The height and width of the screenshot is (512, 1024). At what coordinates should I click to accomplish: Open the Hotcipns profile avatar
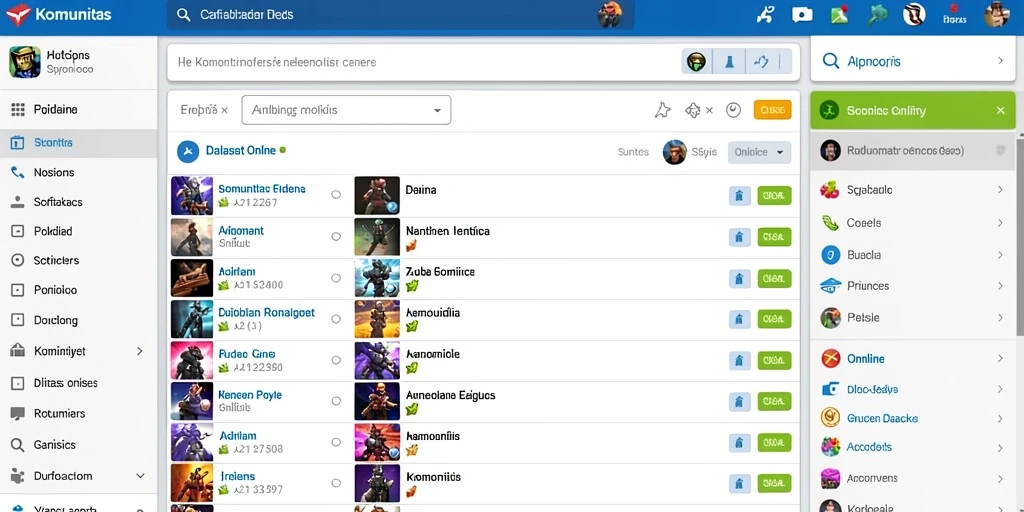[x=25, y=62]
